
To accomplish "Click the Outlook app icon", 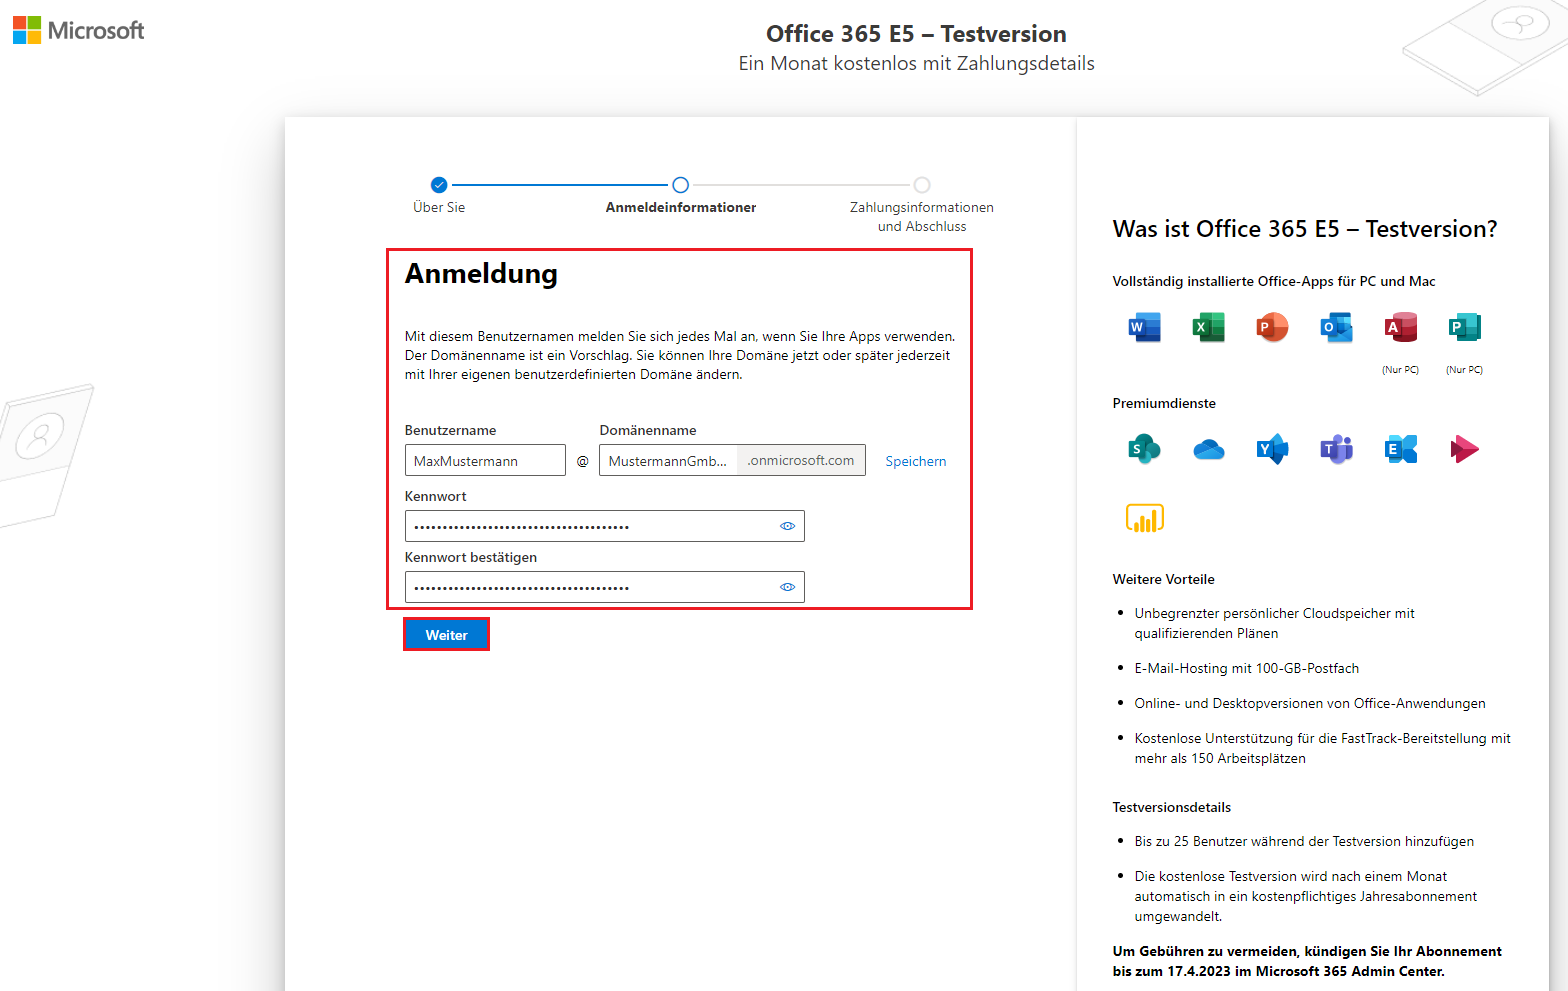I will point(1336,327).
